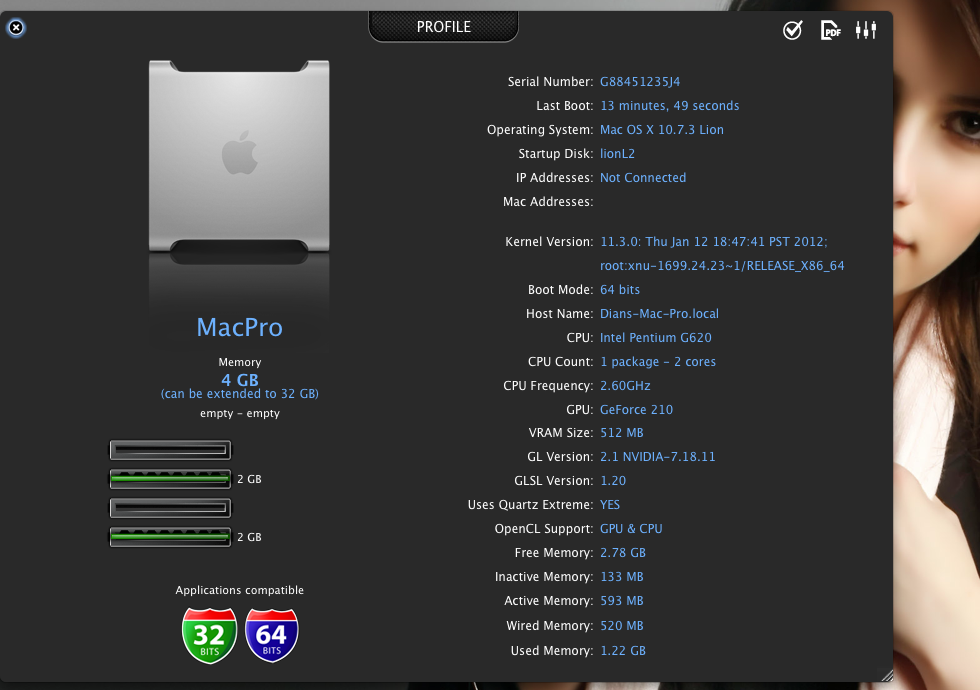This screenshot has width=980, height=690.
Task: Click the "Operating System:" label
Action: point(540,129)
